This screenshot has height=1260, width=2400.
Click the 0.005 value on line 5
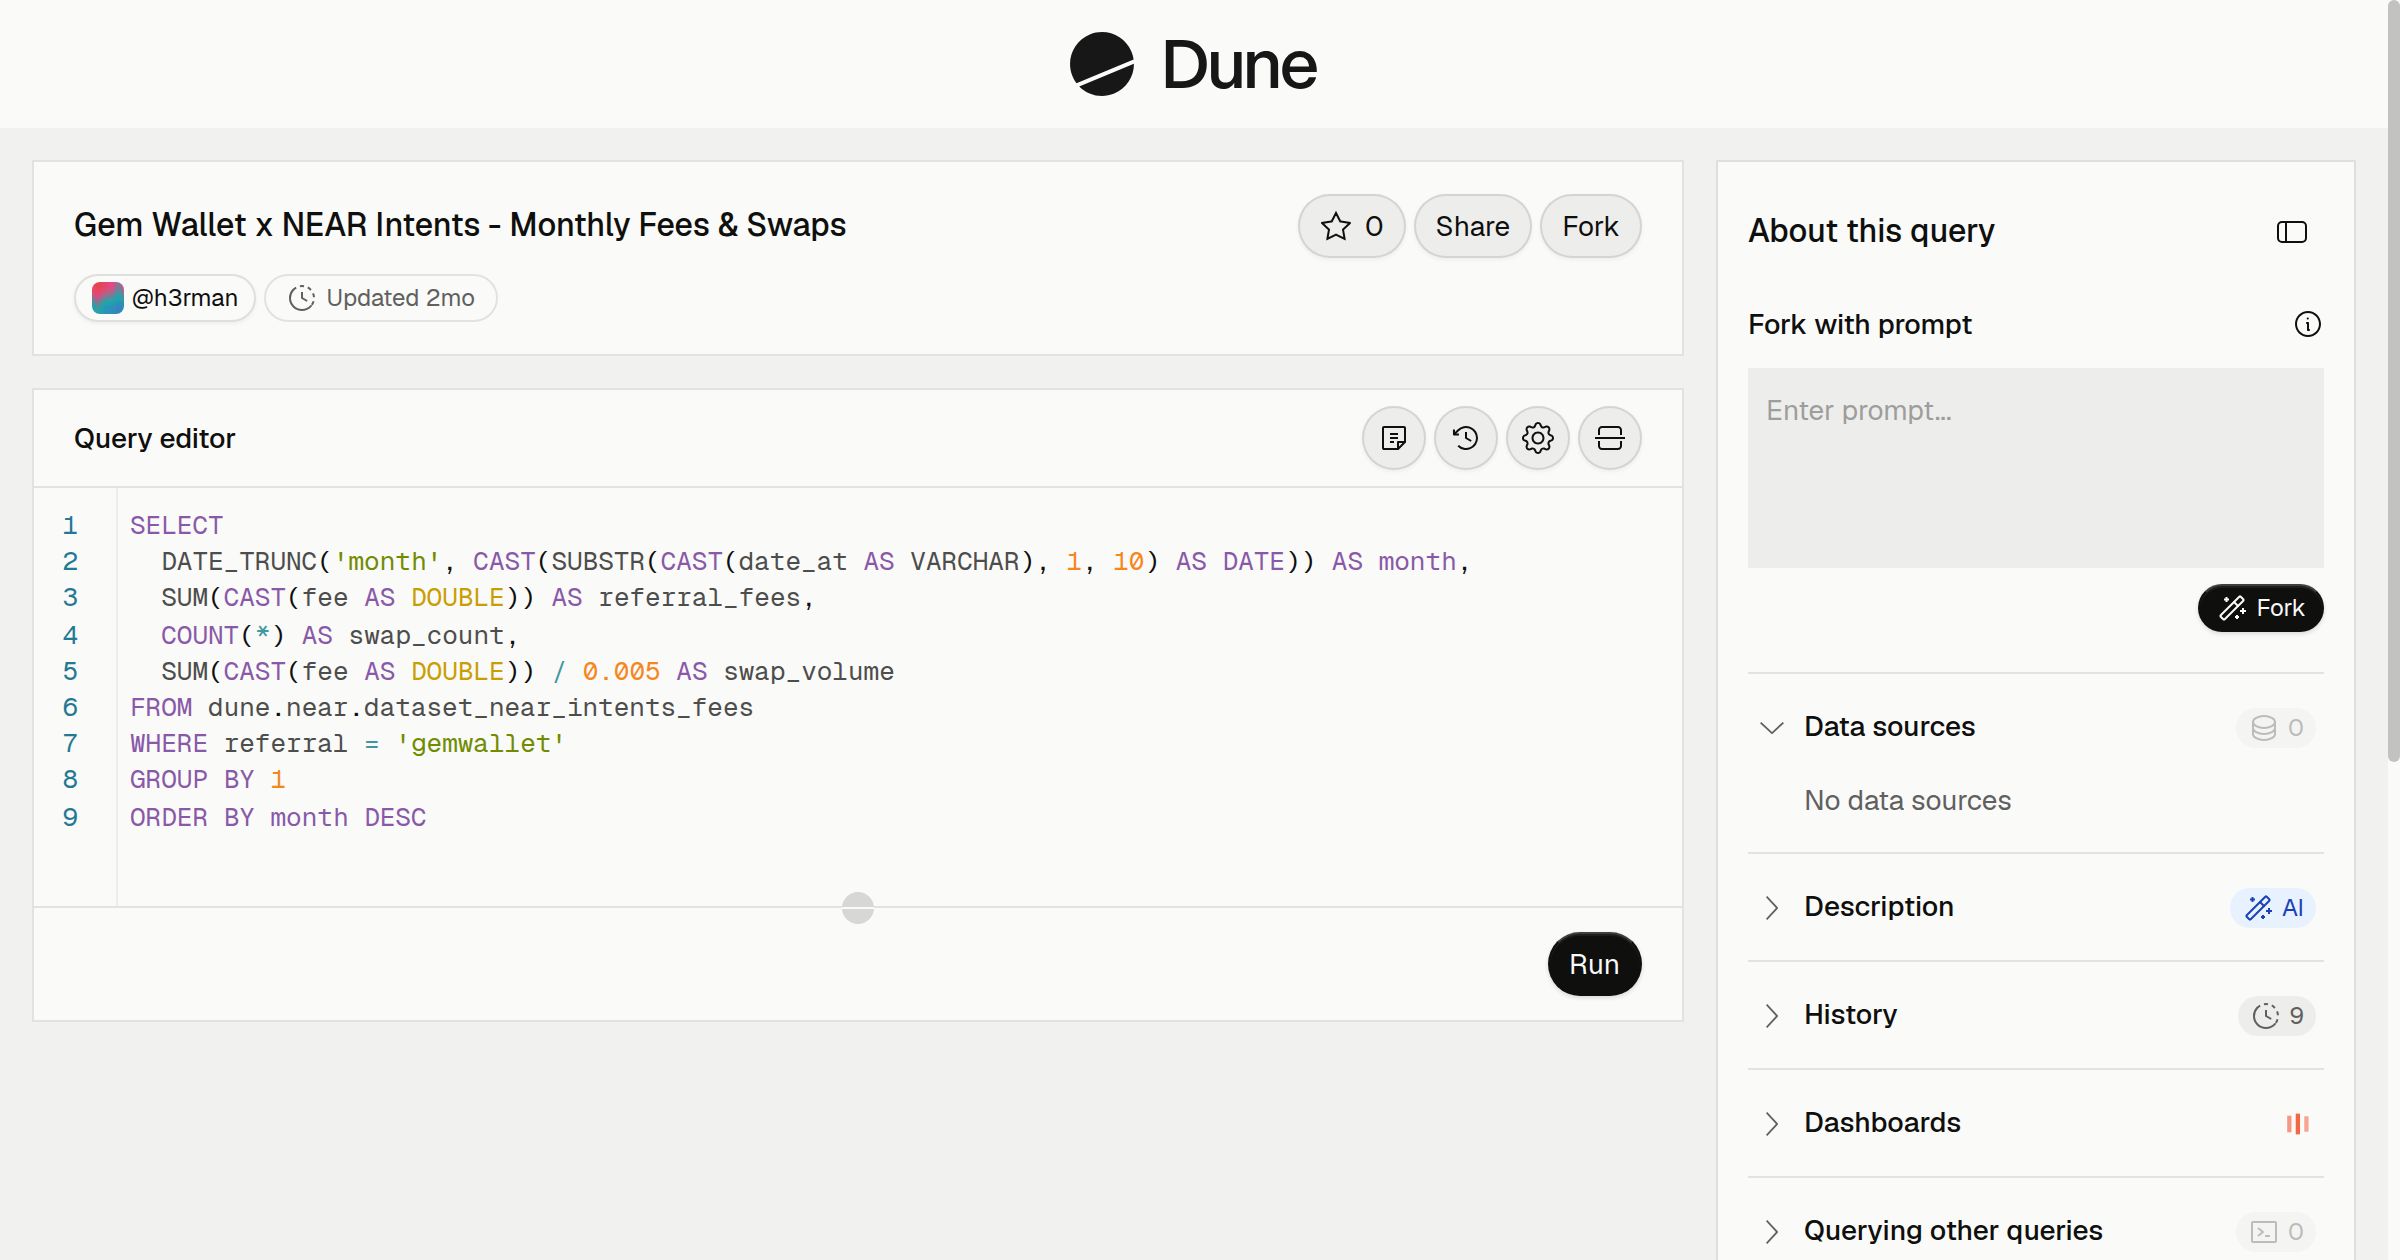[621, 671]
